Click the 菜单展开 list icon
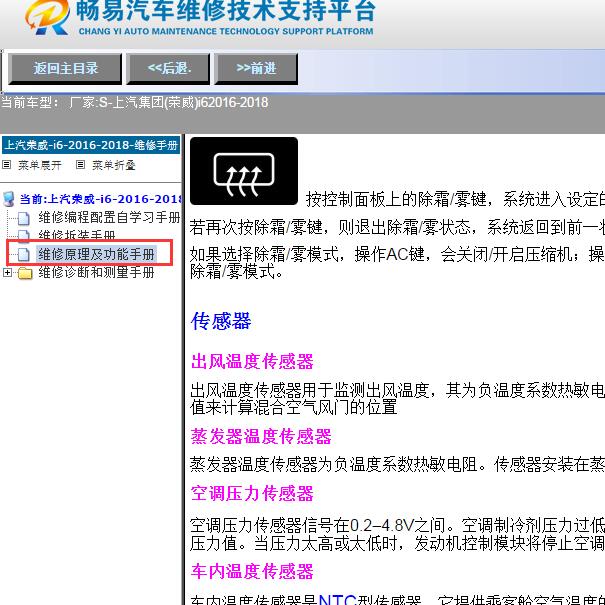This screenshot has height=605, width=605. (6, 165)
